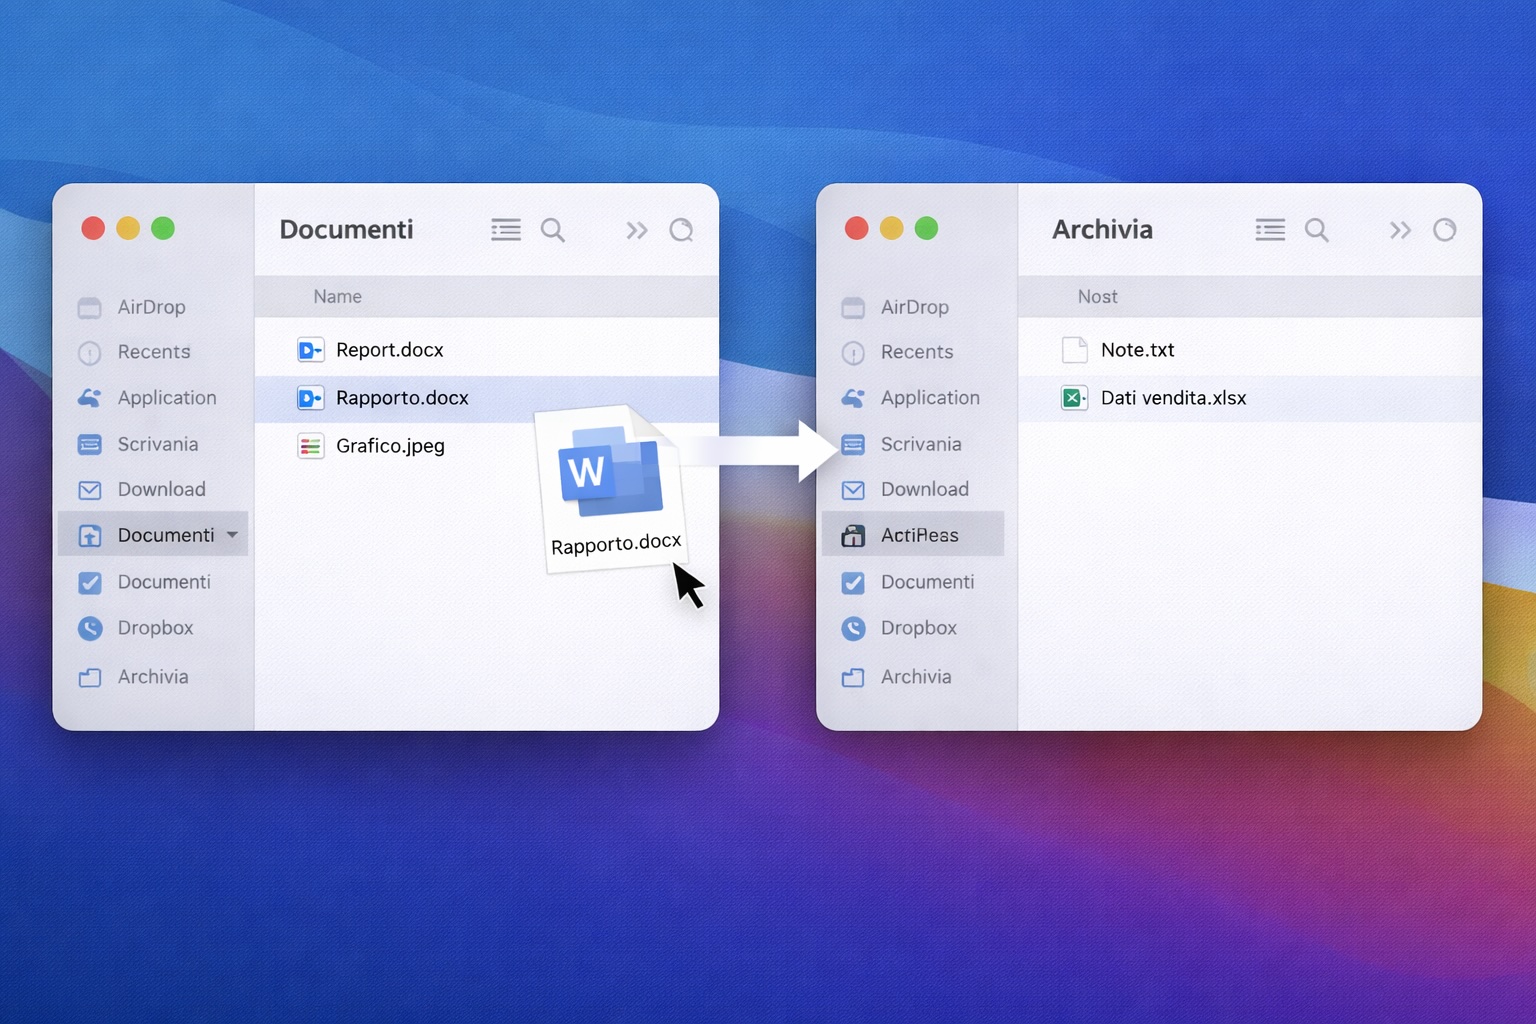Expand the Documenti sidebar item dropdown arrow

pos(232,535)
